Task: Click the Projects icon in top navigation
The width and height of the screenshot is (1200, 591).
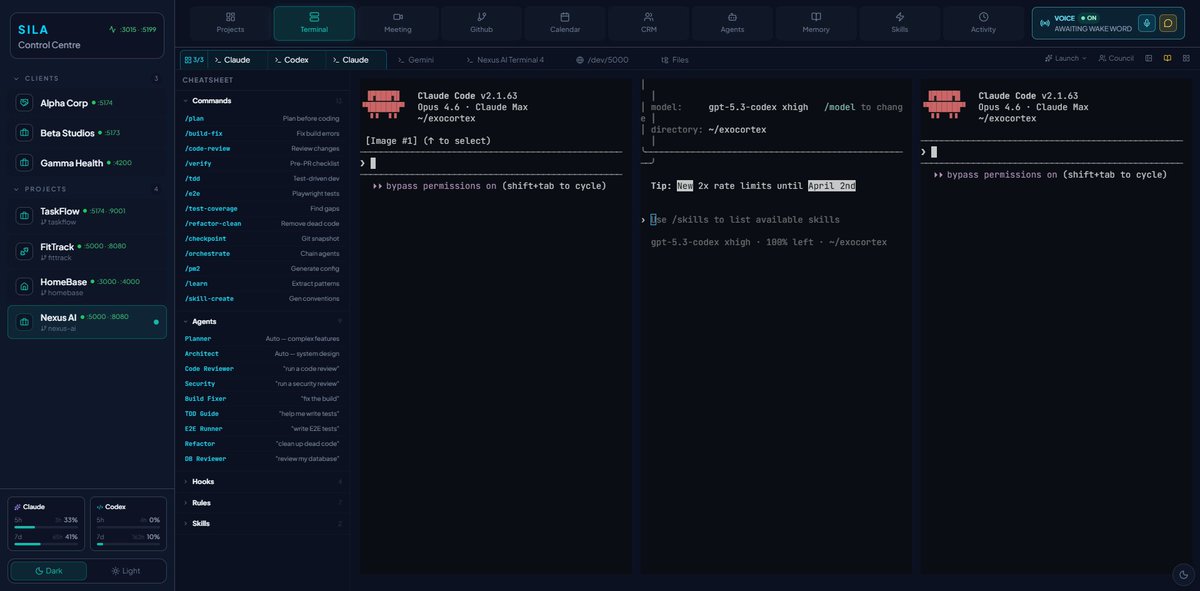Action: [230, 17]
